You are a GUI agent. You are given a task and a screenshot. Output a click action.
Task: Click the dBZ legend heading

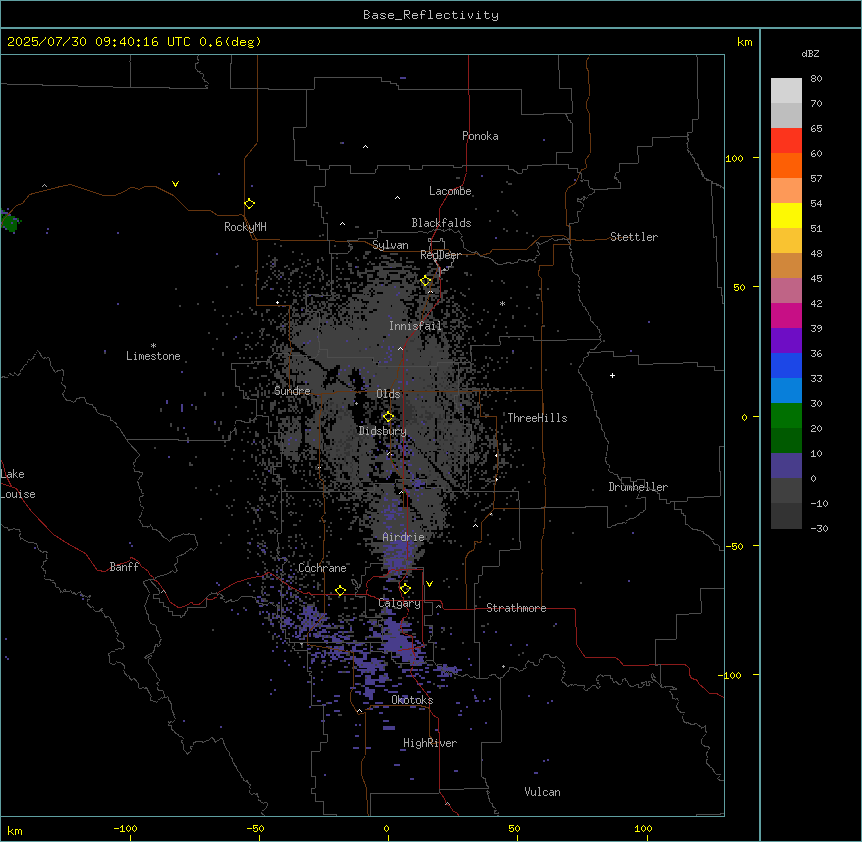[x=810, y=53]
